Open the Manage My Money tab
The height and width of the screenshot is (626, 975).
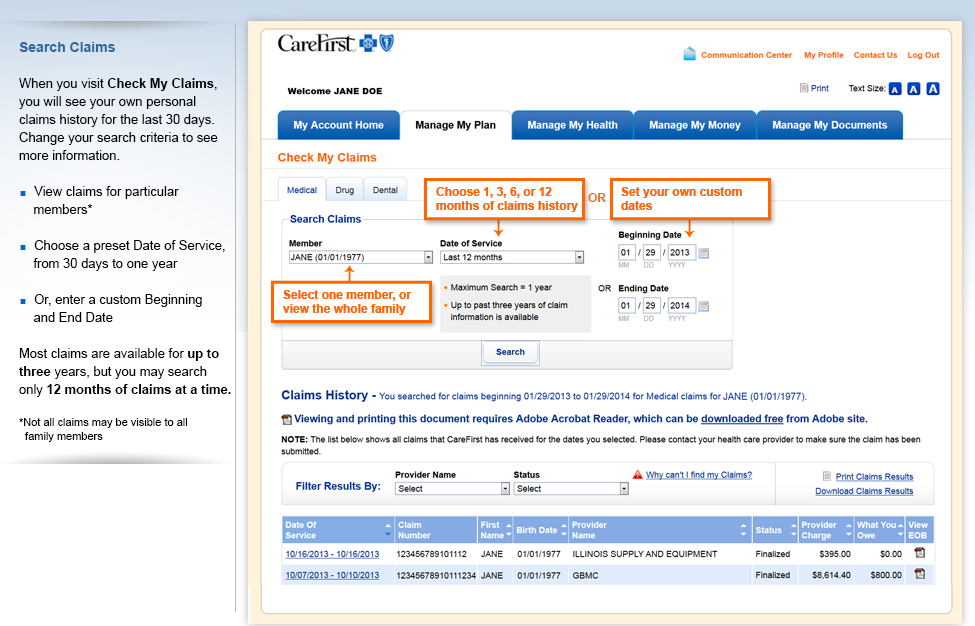695,125
